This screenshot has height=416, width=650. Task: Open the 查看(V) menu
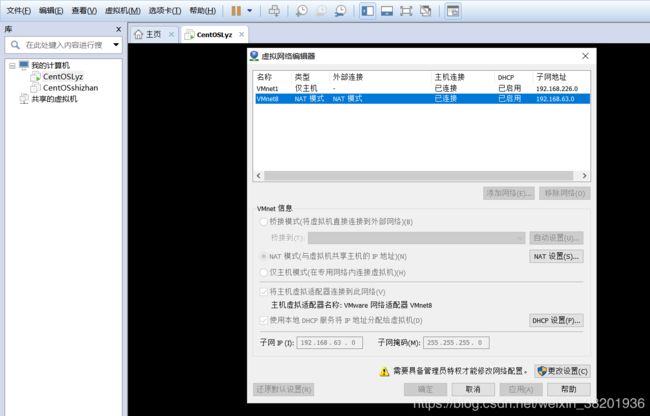click(x=84, y=11)
